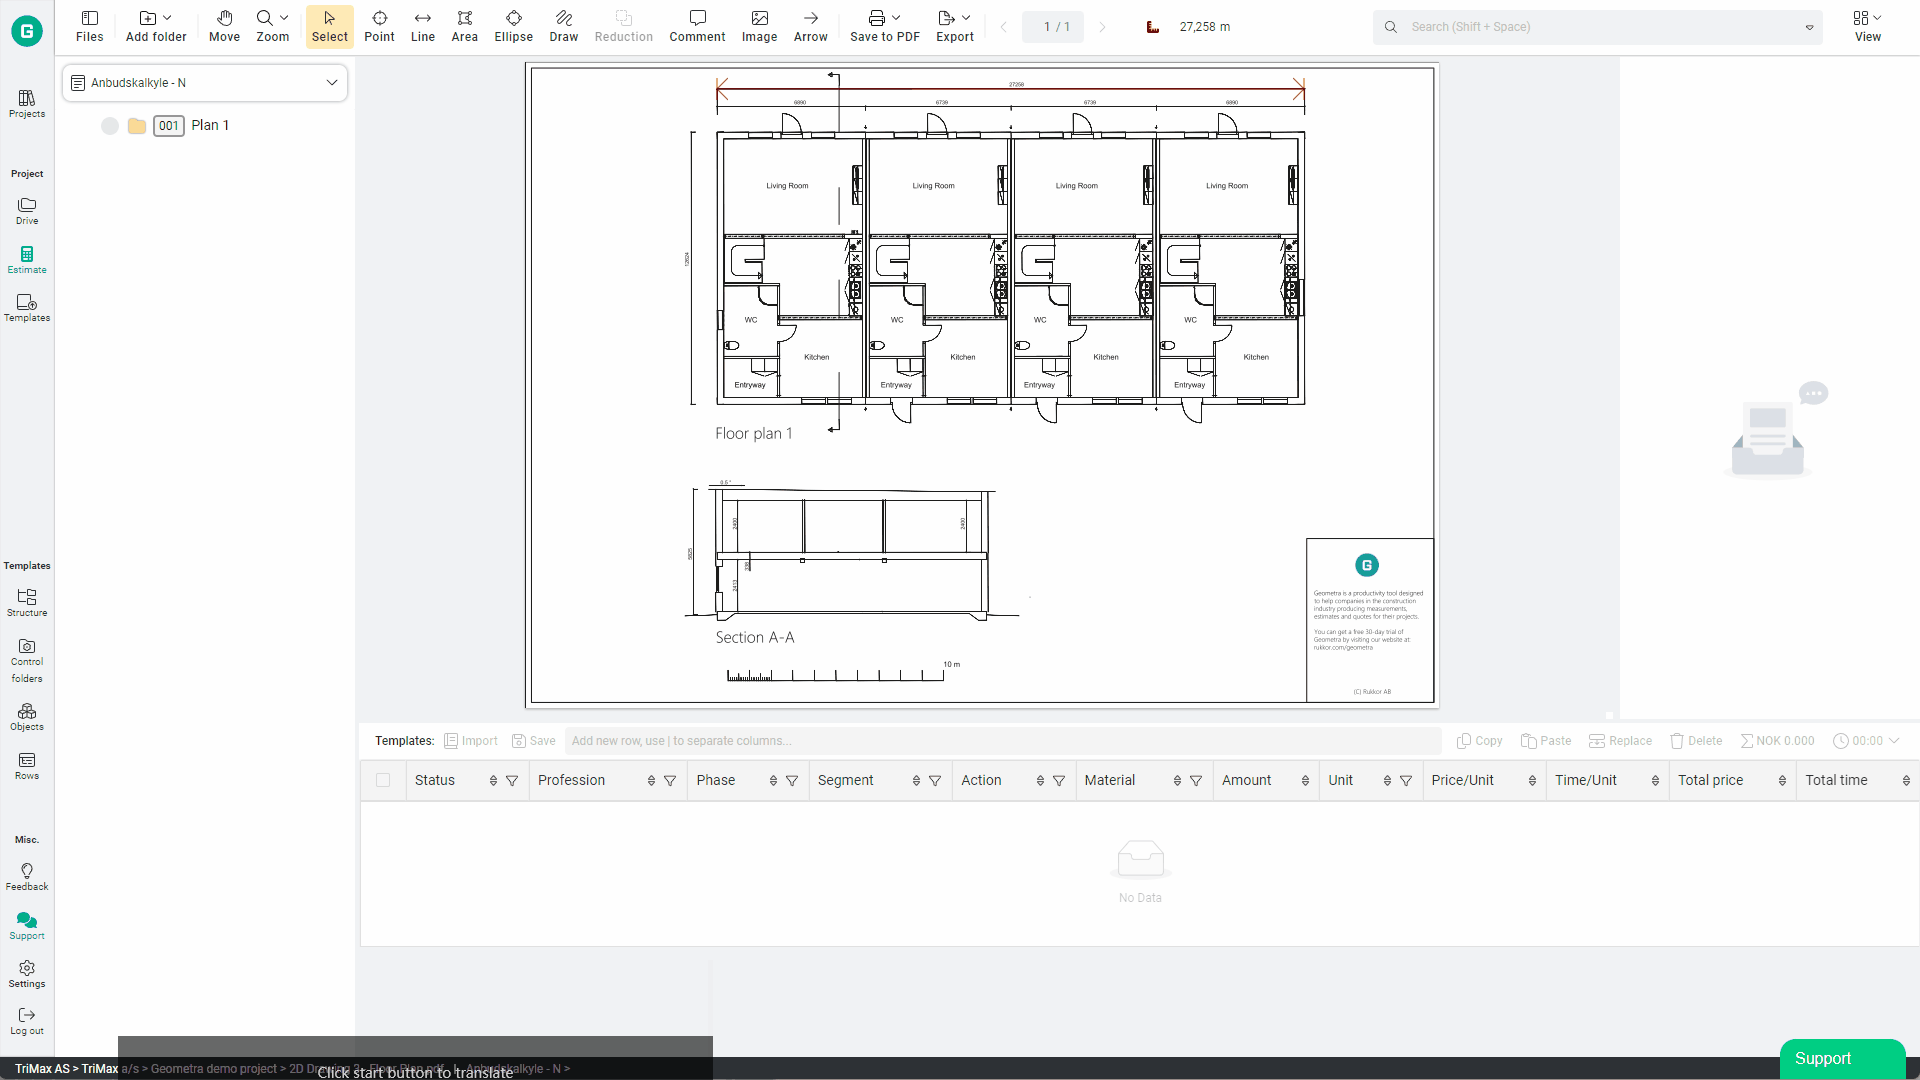Select the Ellipse tool
This screenshot has width=1920, height=1080.
514,27
